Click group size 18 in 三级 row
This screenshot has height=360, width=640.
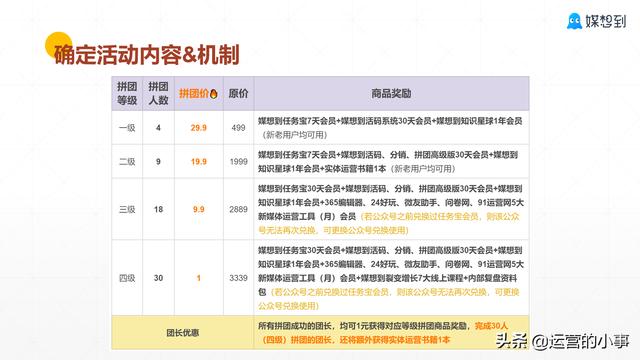[158, 209]
